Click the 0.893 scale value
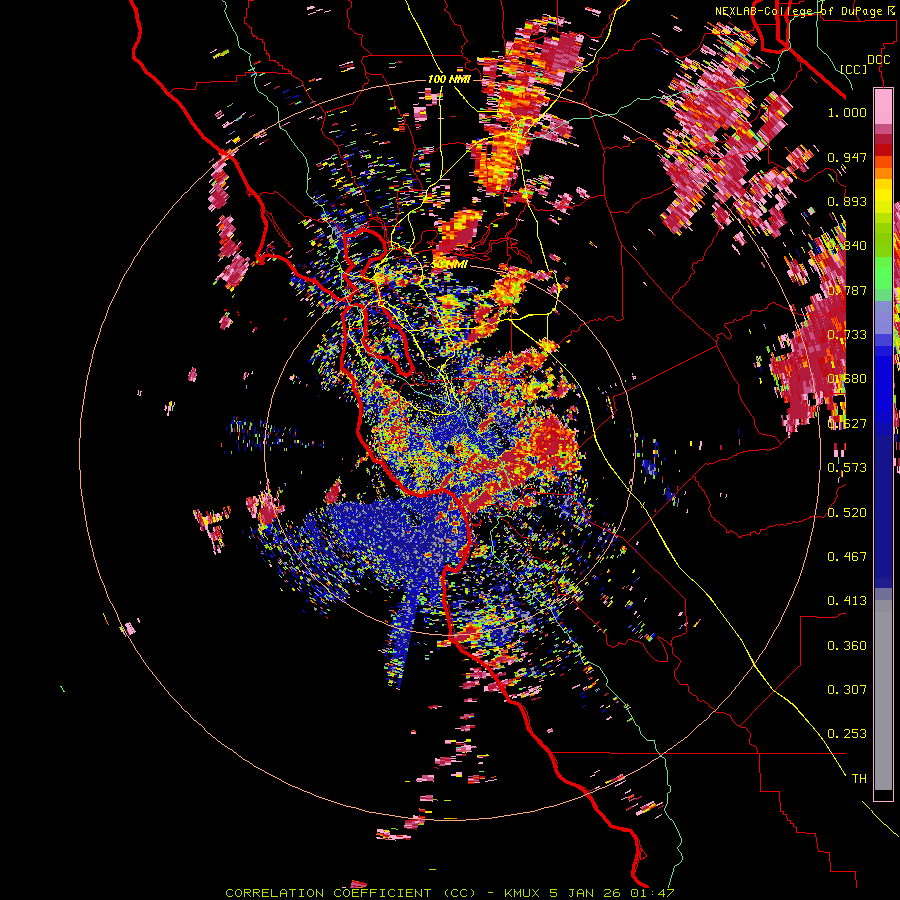900x900 pixels. pos(847,201)
